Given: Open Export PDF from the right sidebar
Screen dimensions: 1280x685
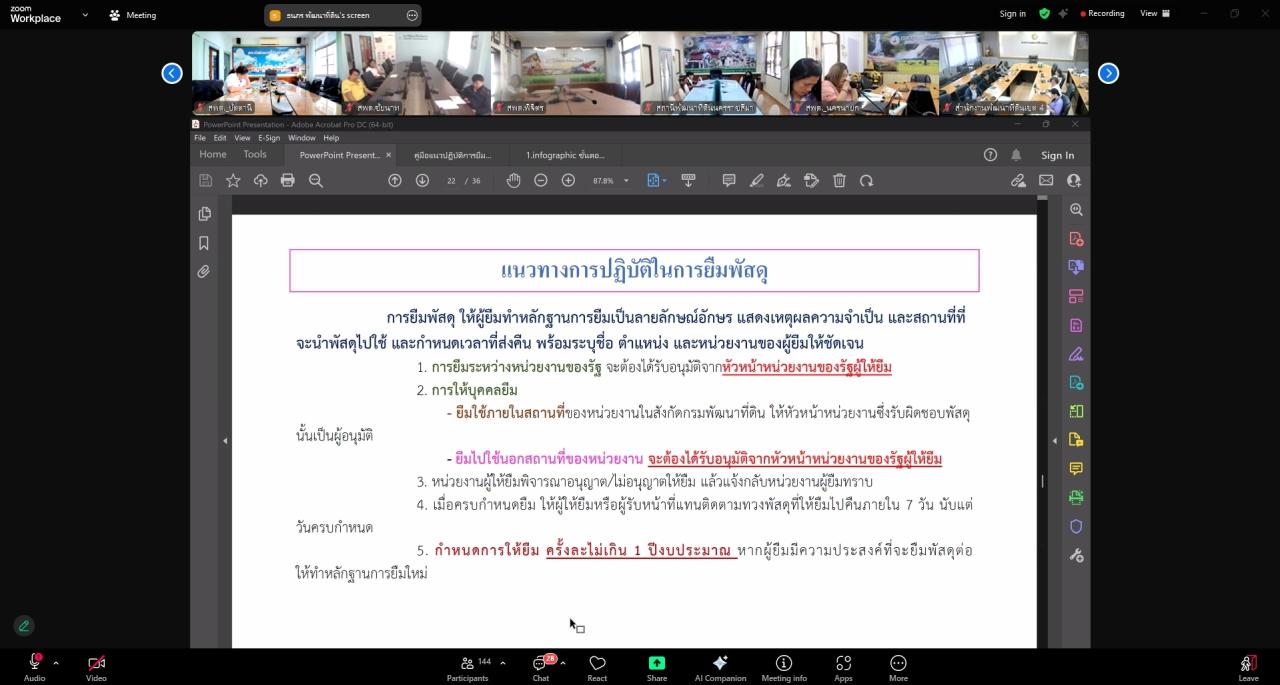Looking at the screenshot, I should pyautogui.click(x=1076, y=267).
